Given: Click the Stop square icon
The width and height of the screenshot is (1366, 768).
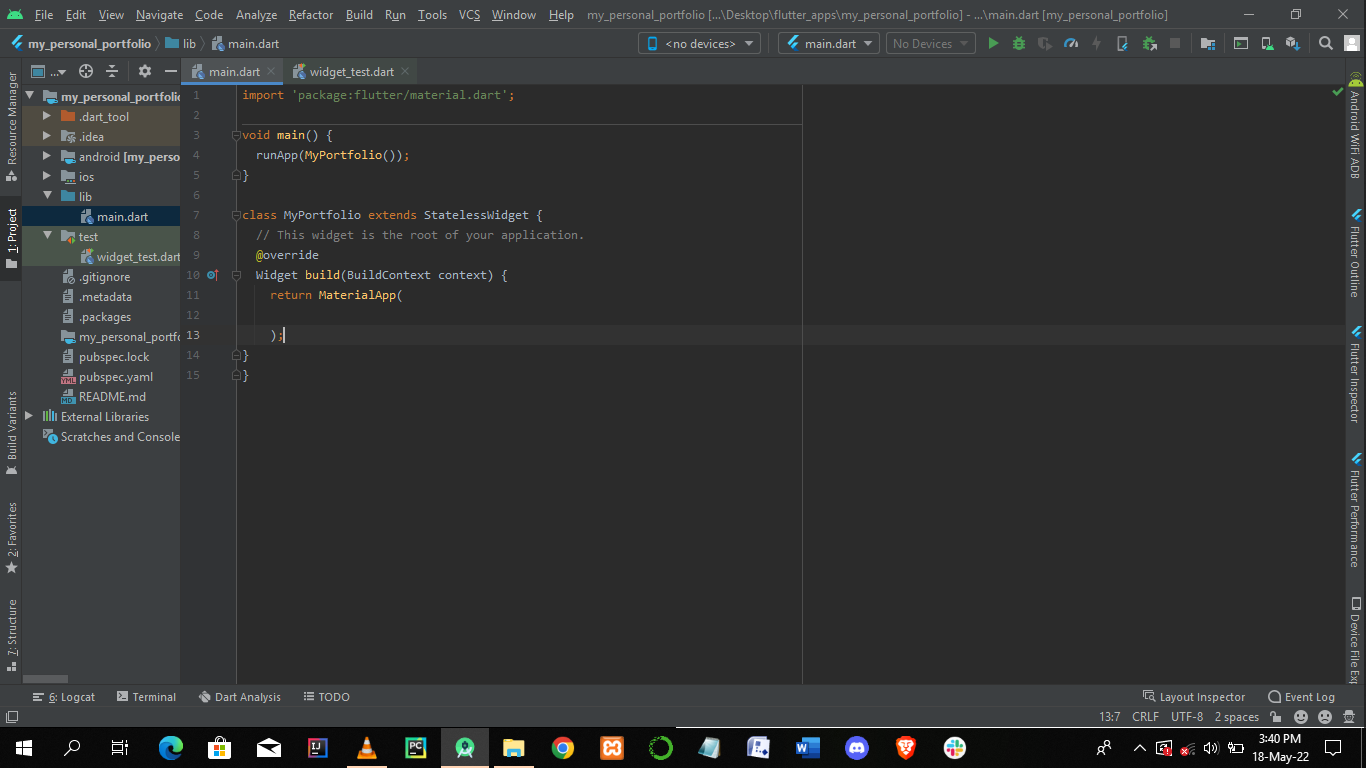Looking at the screenshot, I should tap(1175, 44).
